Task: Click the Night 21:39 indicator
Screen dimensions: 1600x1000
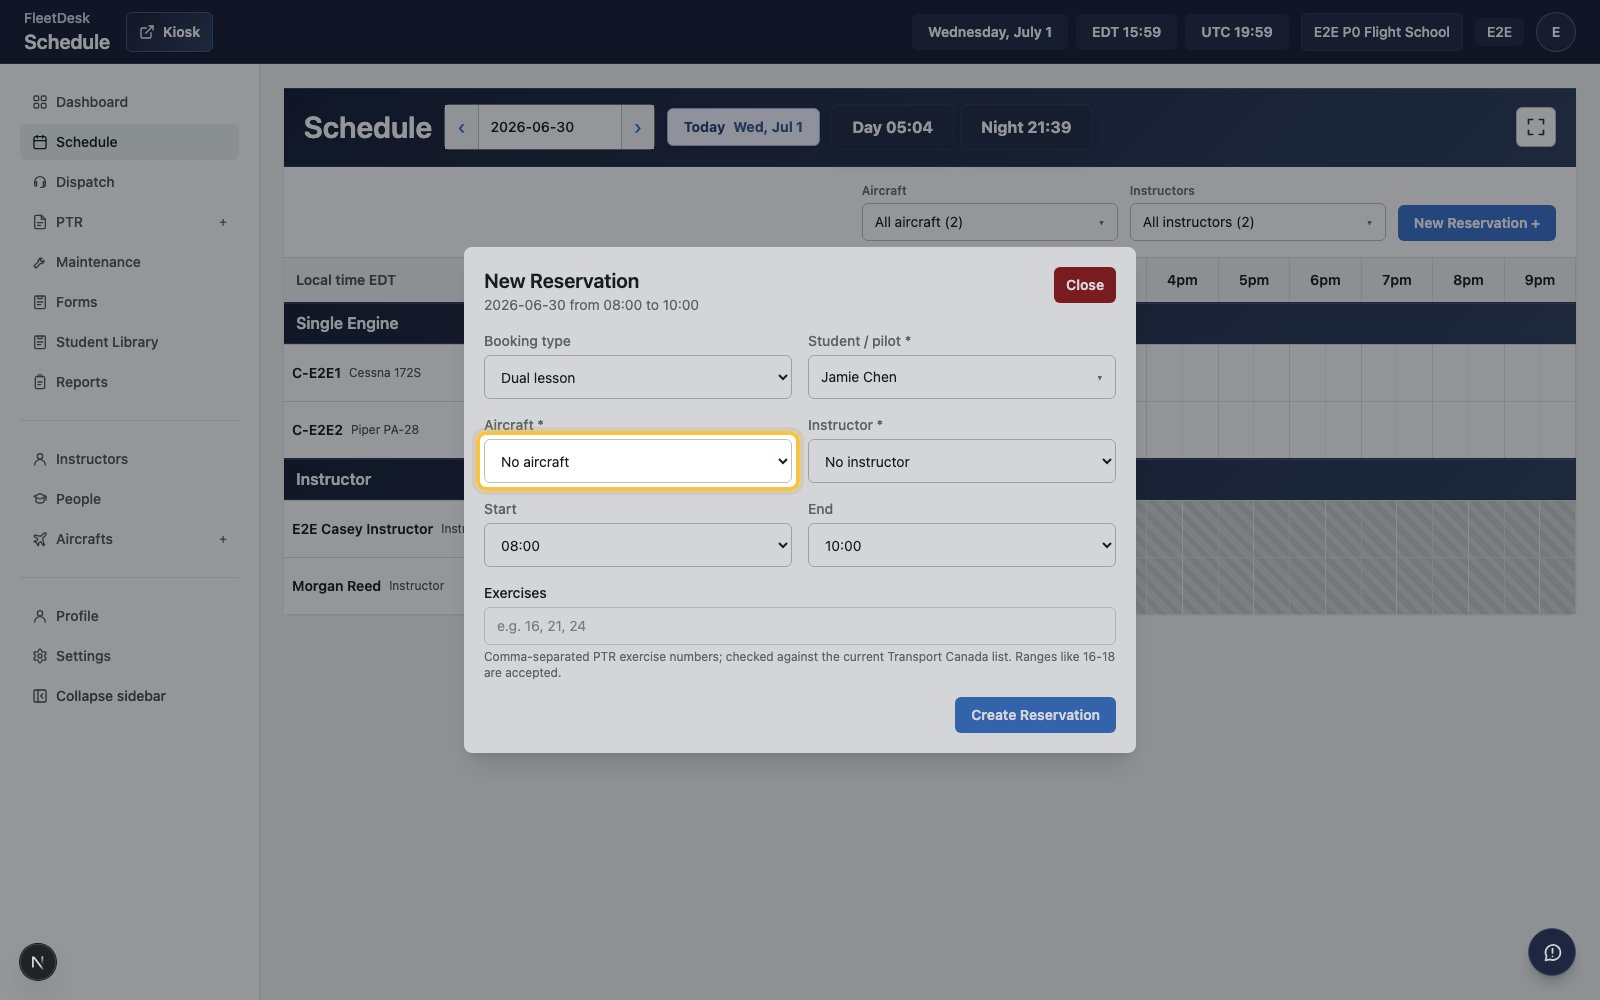Action: [1026, 127]
